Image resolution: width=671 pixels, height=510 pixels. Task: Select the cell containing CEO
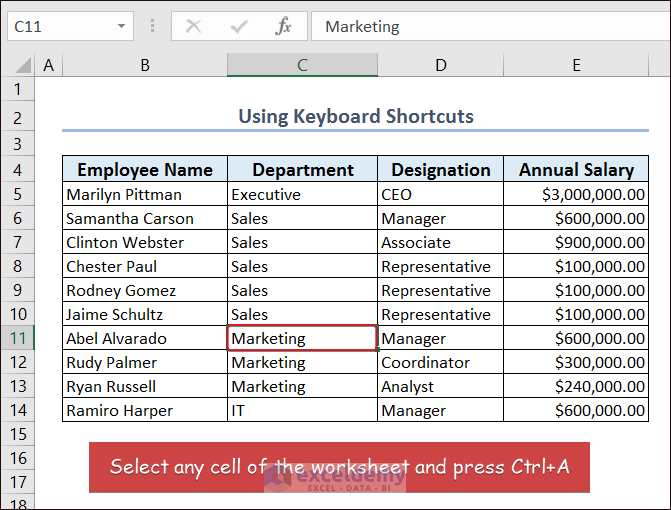[x=440, y=194]
